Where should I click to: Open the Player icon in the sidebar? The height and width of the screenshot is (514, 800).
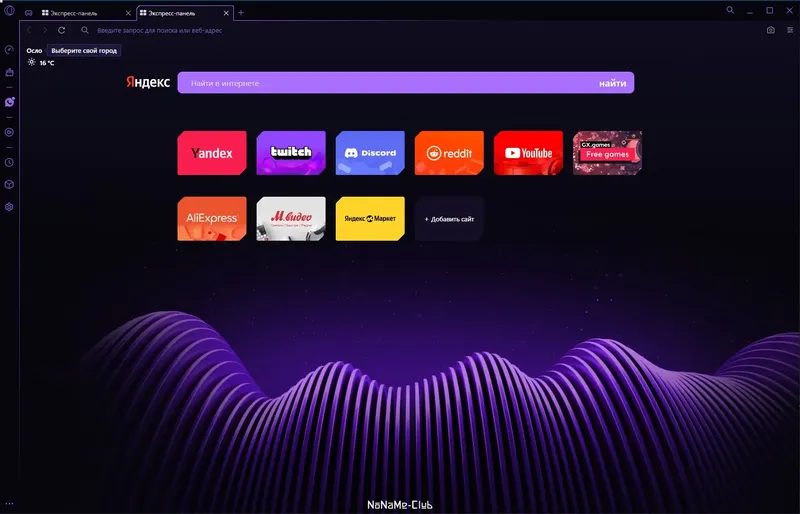tap(9, 132)
